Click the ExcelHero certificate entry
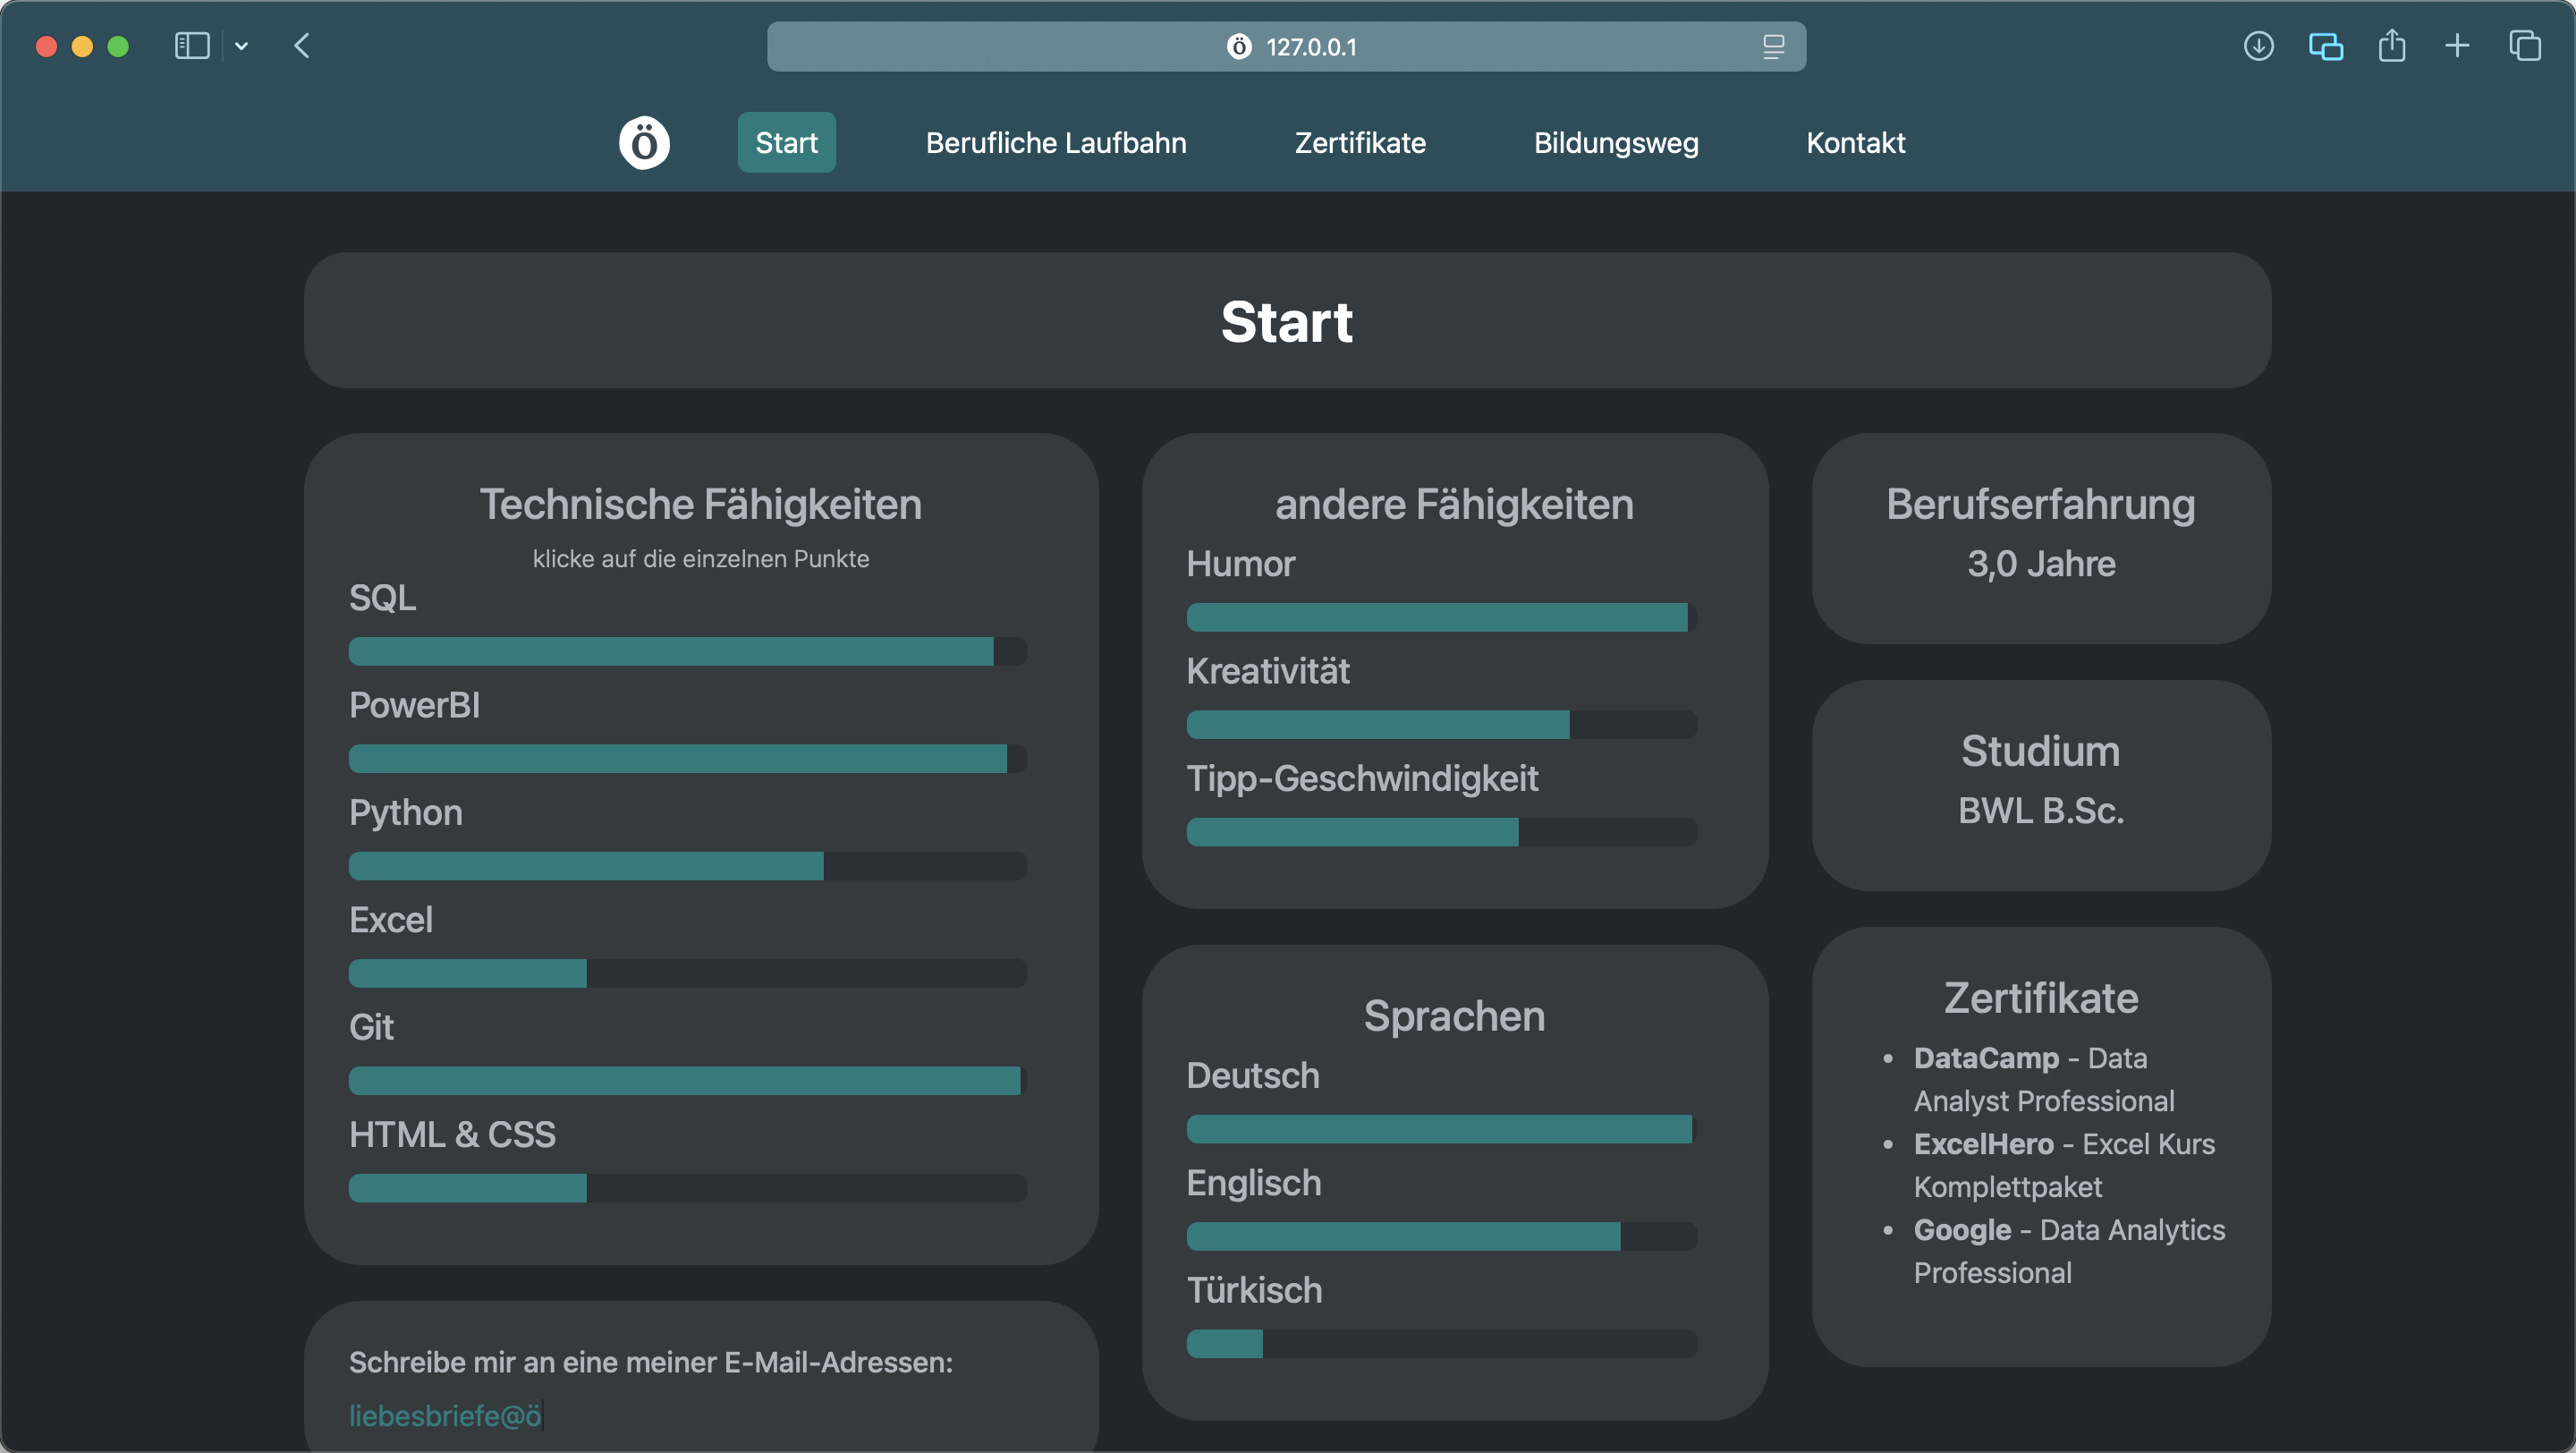This screenshot has height=1453, width=2576. [x=2064, y=1166]
